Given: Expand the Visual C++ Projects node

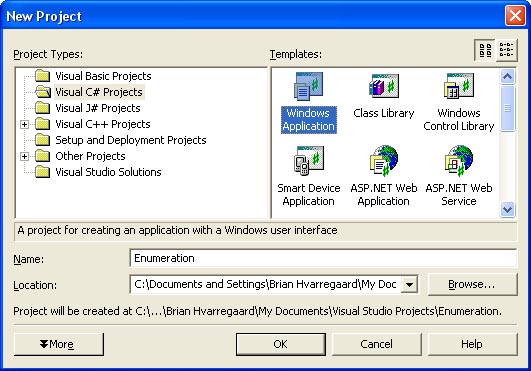Looking at the screenshot, I should [24, 124].
